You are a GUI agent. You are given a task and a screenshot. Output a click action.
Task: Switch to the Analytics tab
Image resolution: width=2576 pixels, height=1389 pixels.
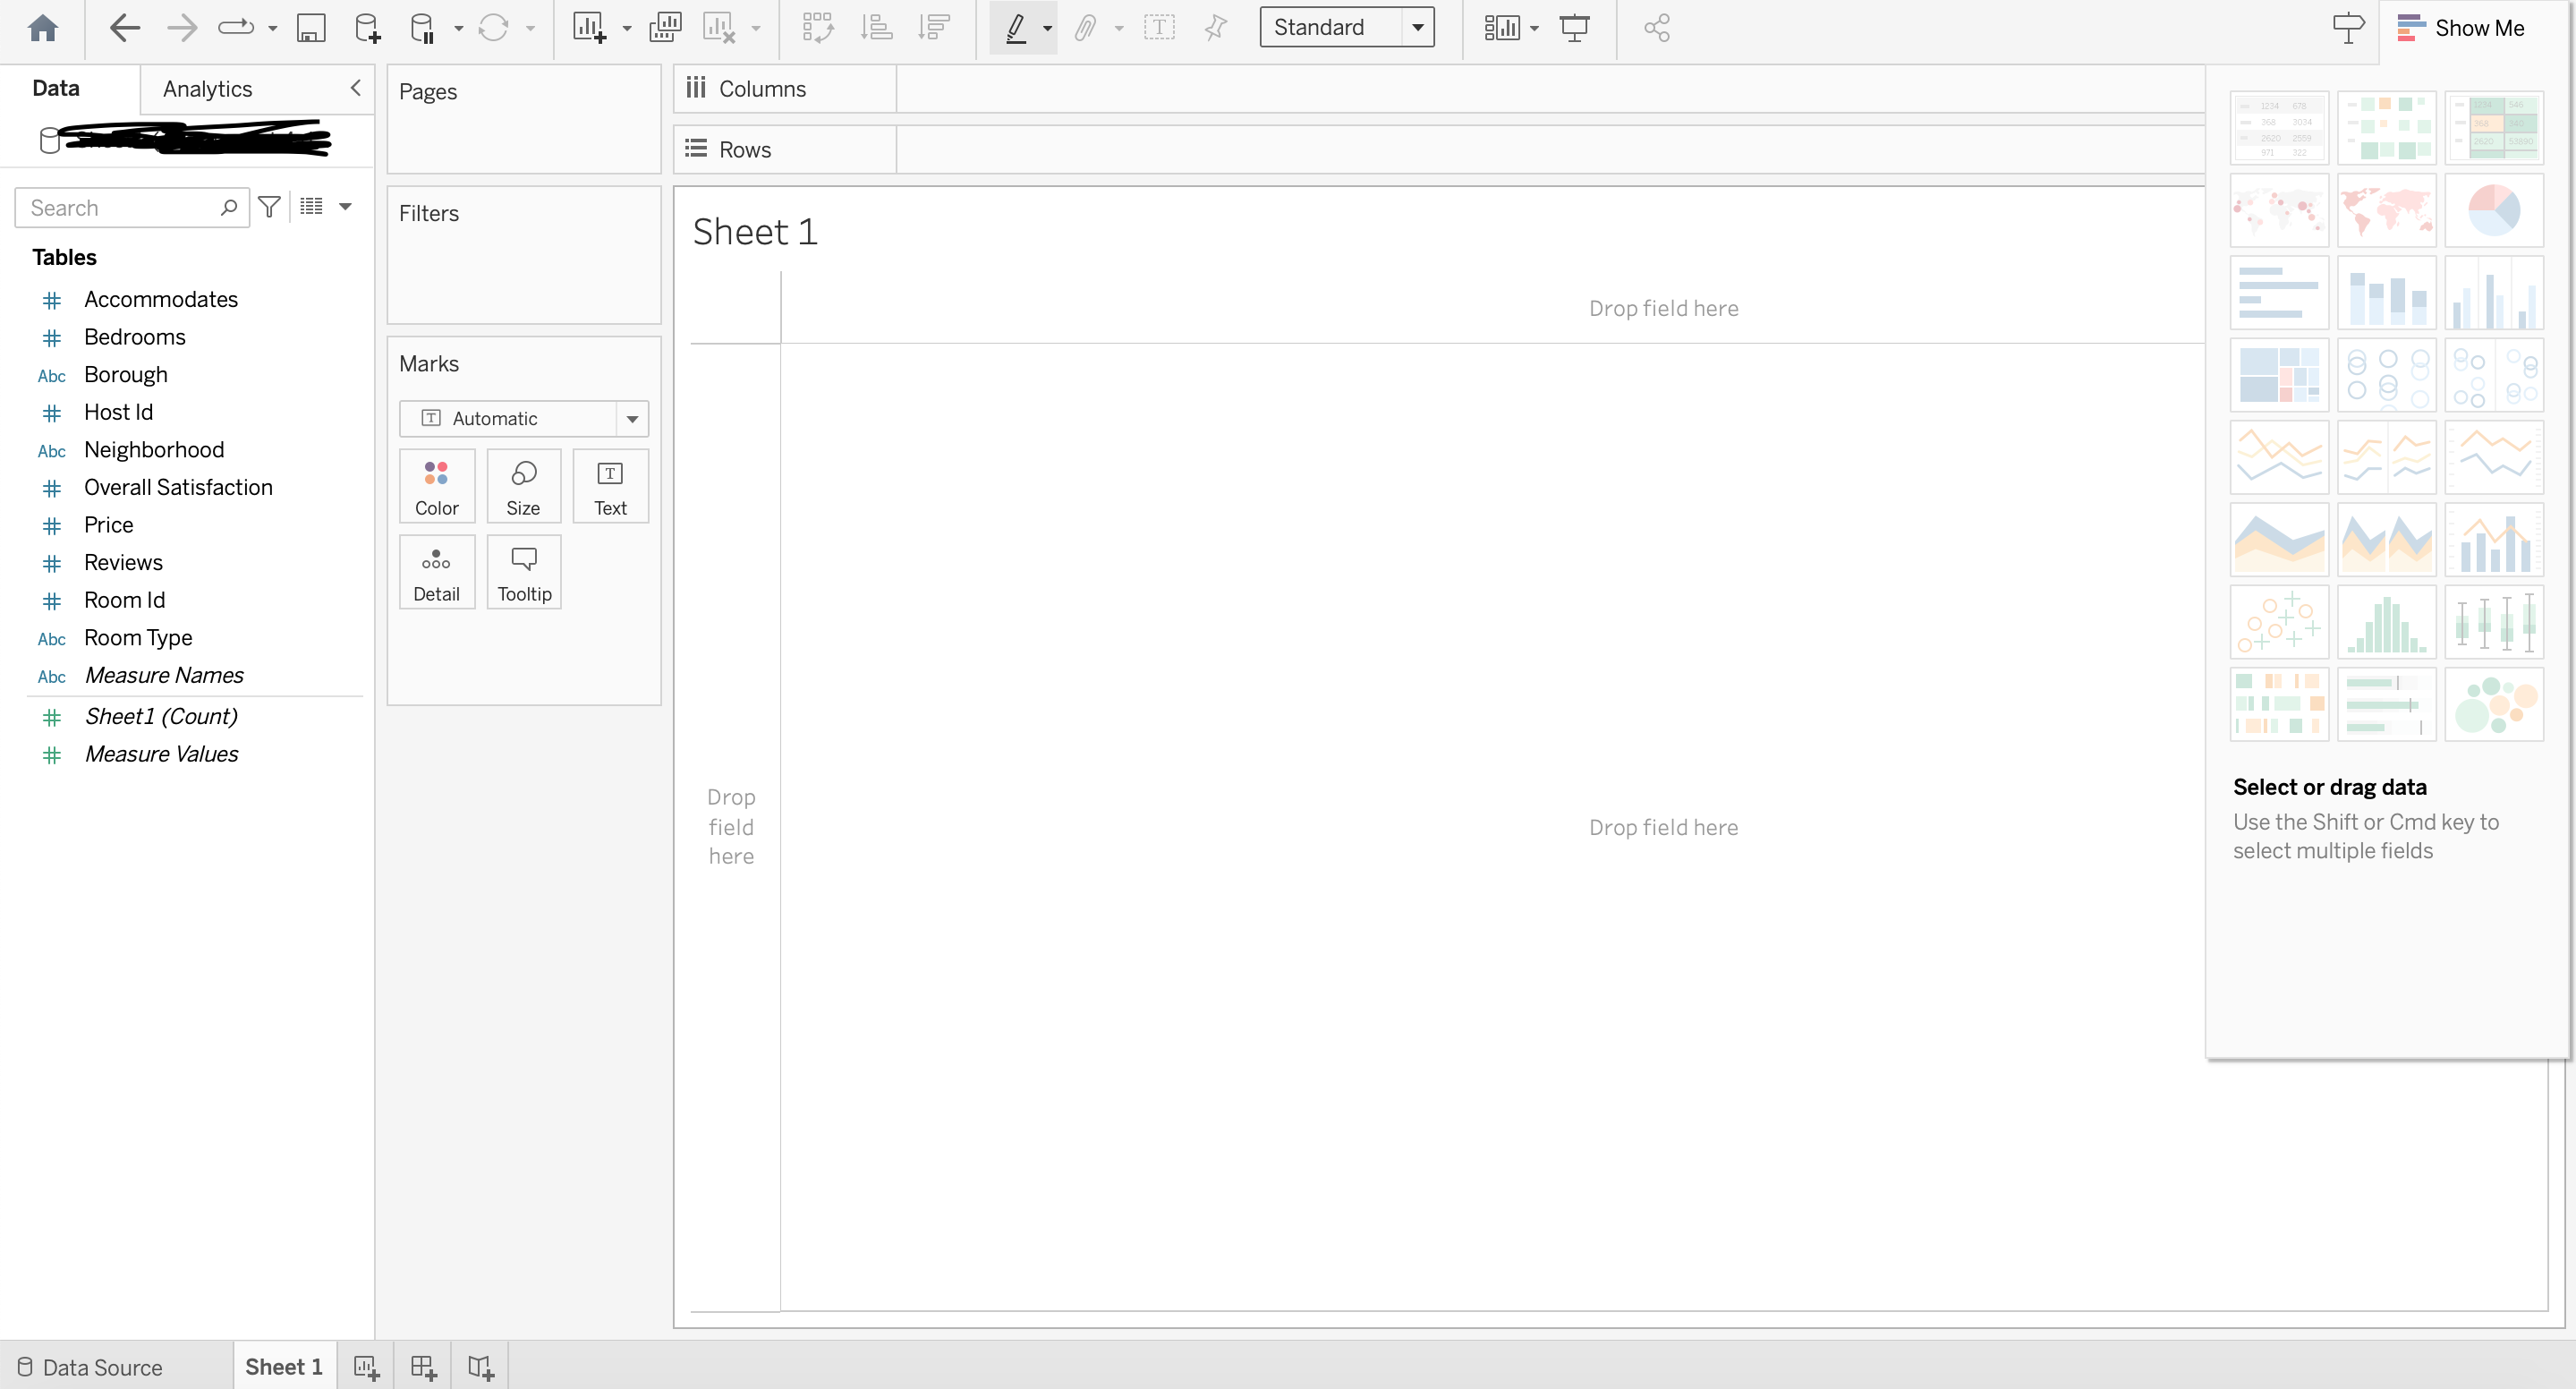[x=207, y=89]
